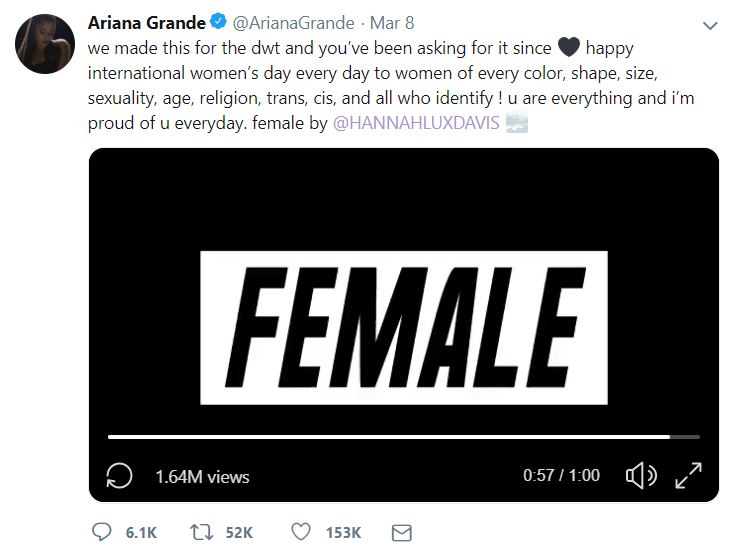This screenshot has height=553, width=733.
Task: Click the 153K likes count
Action: pos(343,532)
